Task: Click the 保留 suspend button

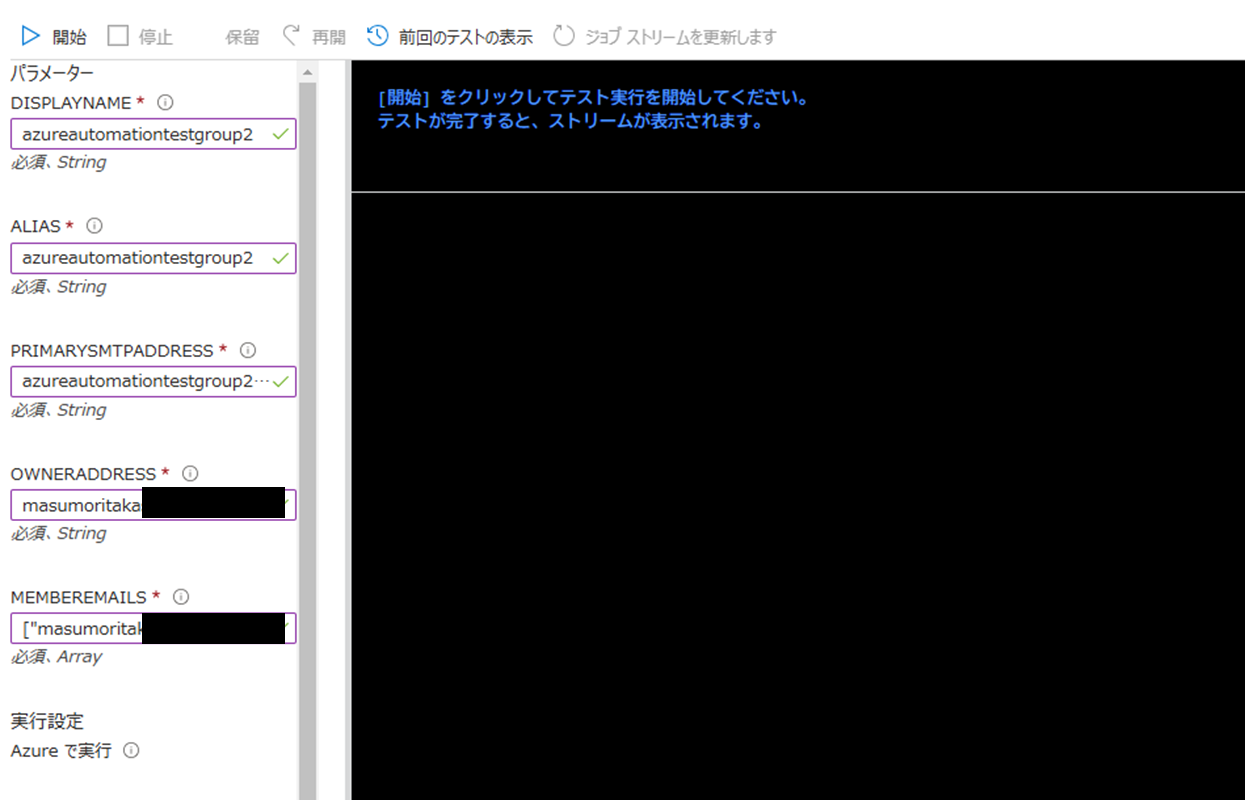Action: click(x=242, y=37)
